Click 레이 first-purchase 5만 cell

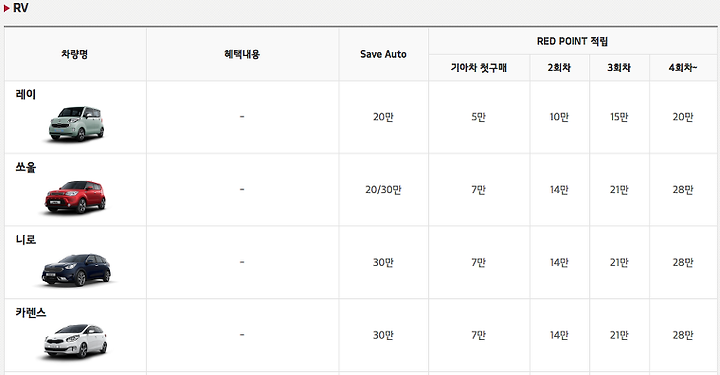pos(478,117)
